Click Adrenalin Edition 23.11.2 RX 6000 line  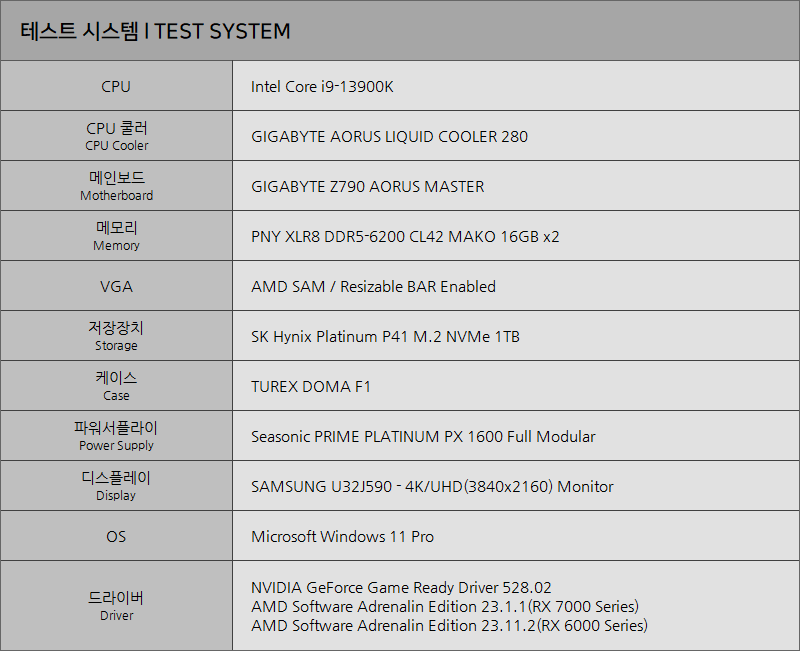pos(449,625)
